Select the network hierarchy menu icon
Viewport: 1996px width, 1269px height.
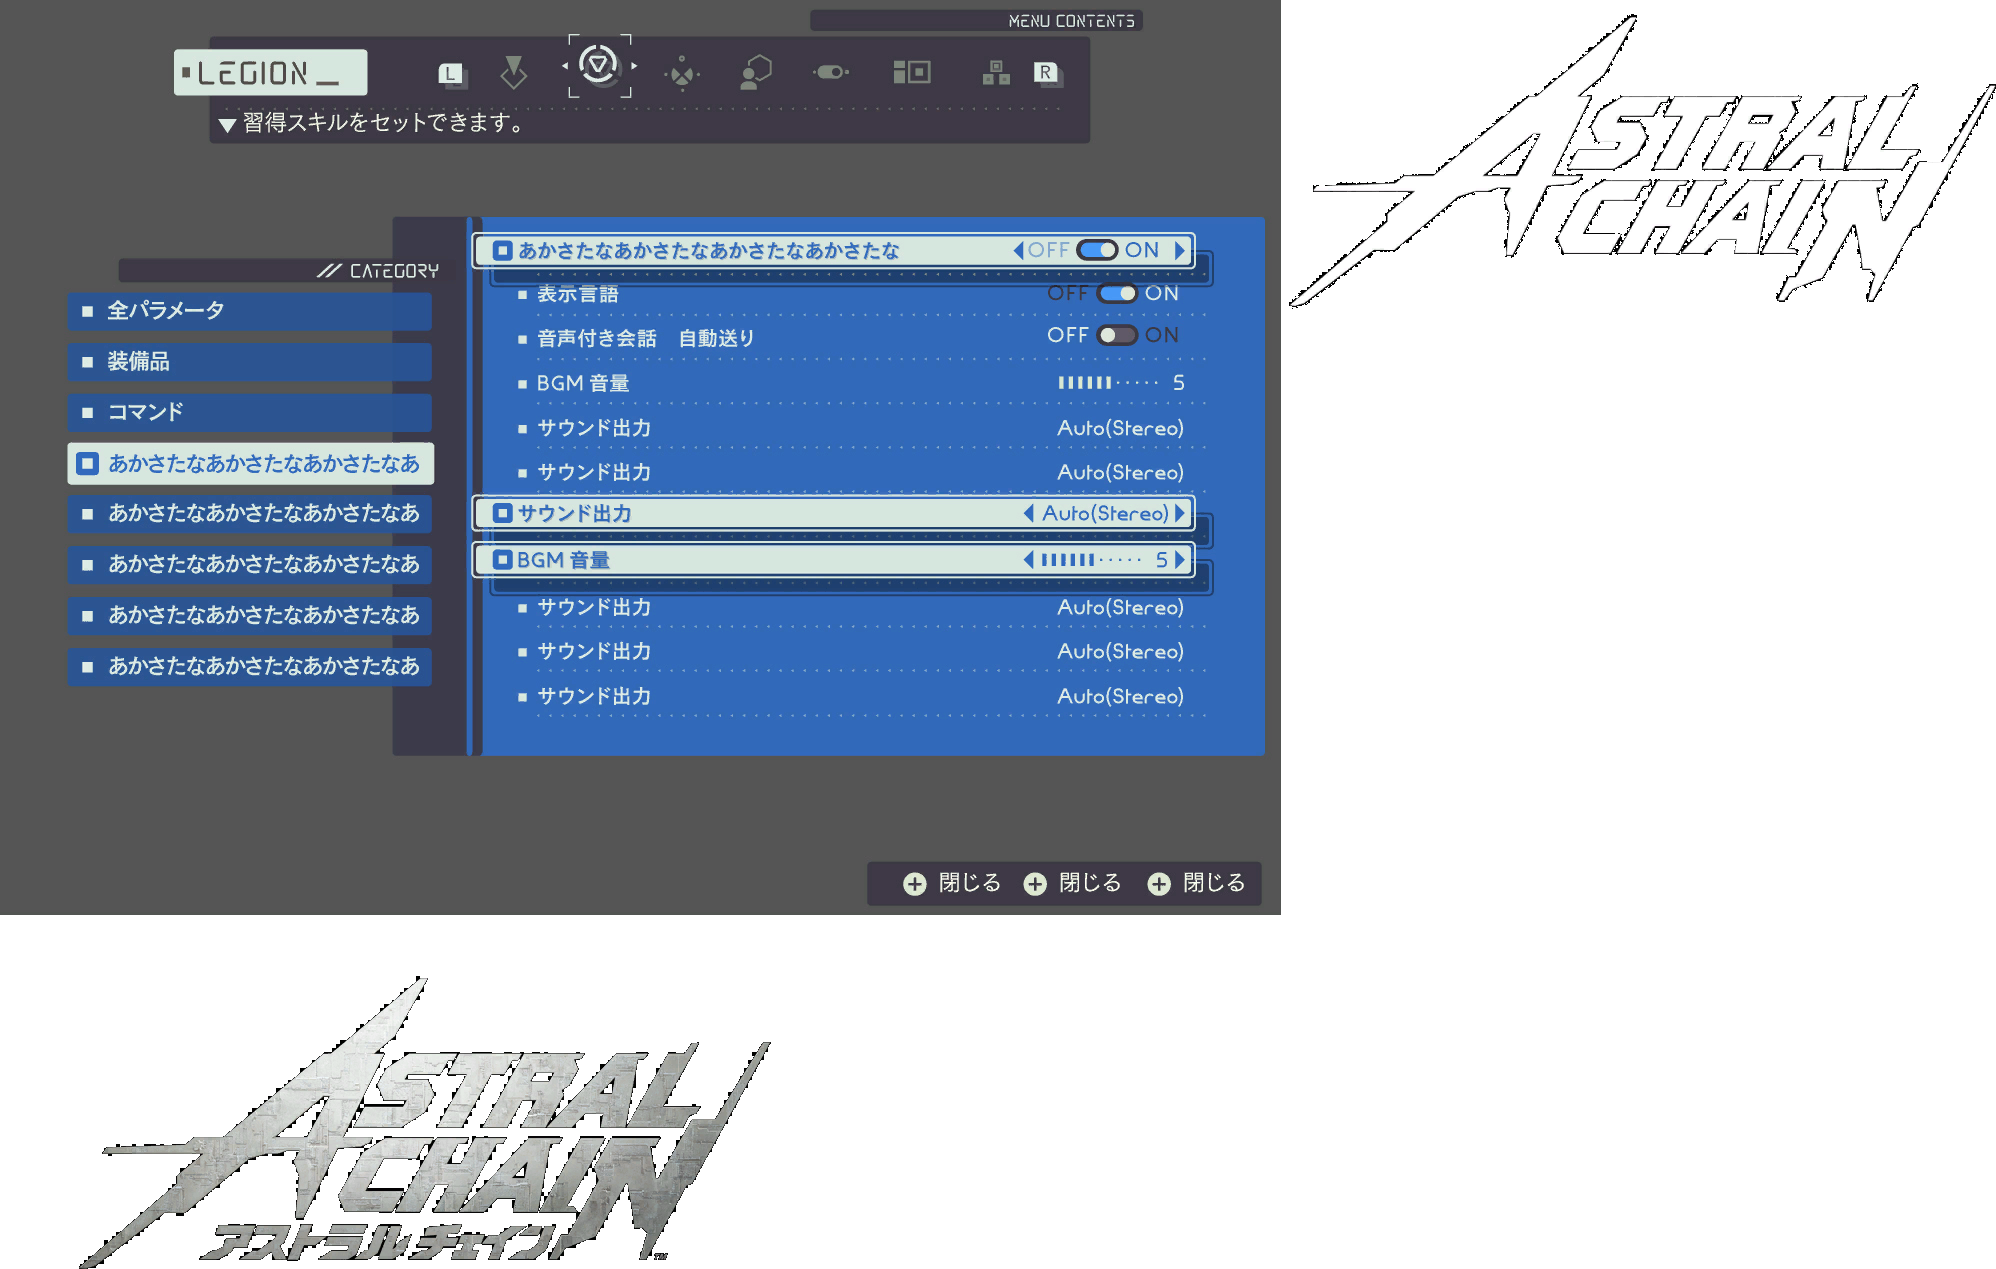[x=995, y=72]
